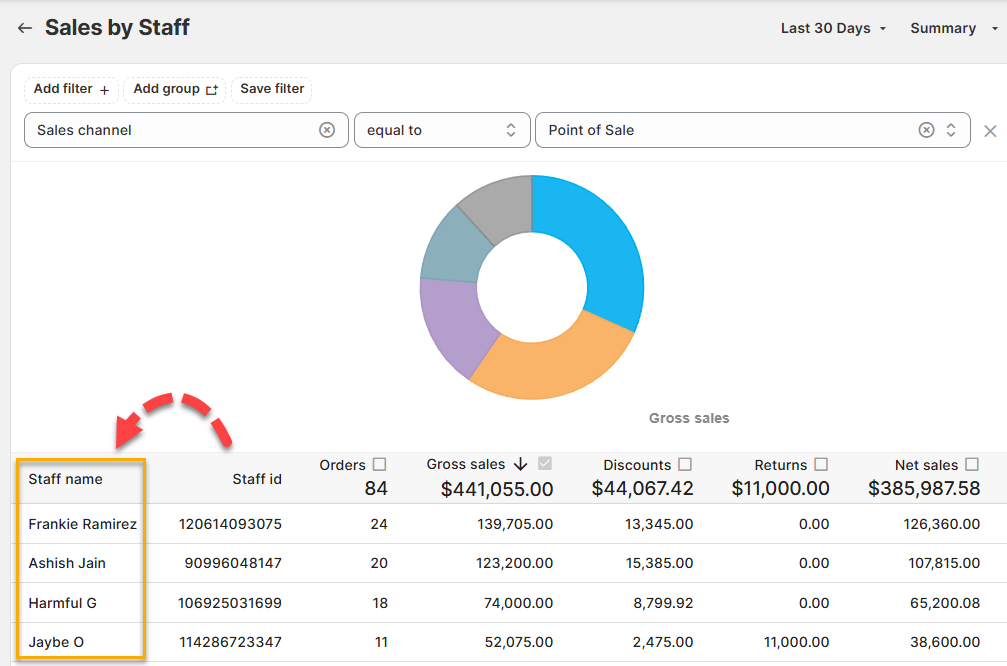Clear the Point of Sale value with its X icon

[x=926, y=130]
